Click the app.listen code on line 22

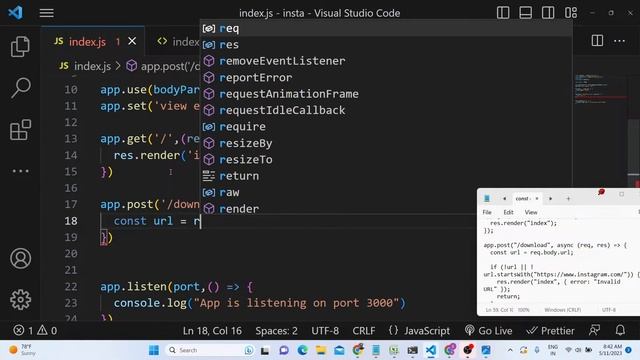[176, 287]
